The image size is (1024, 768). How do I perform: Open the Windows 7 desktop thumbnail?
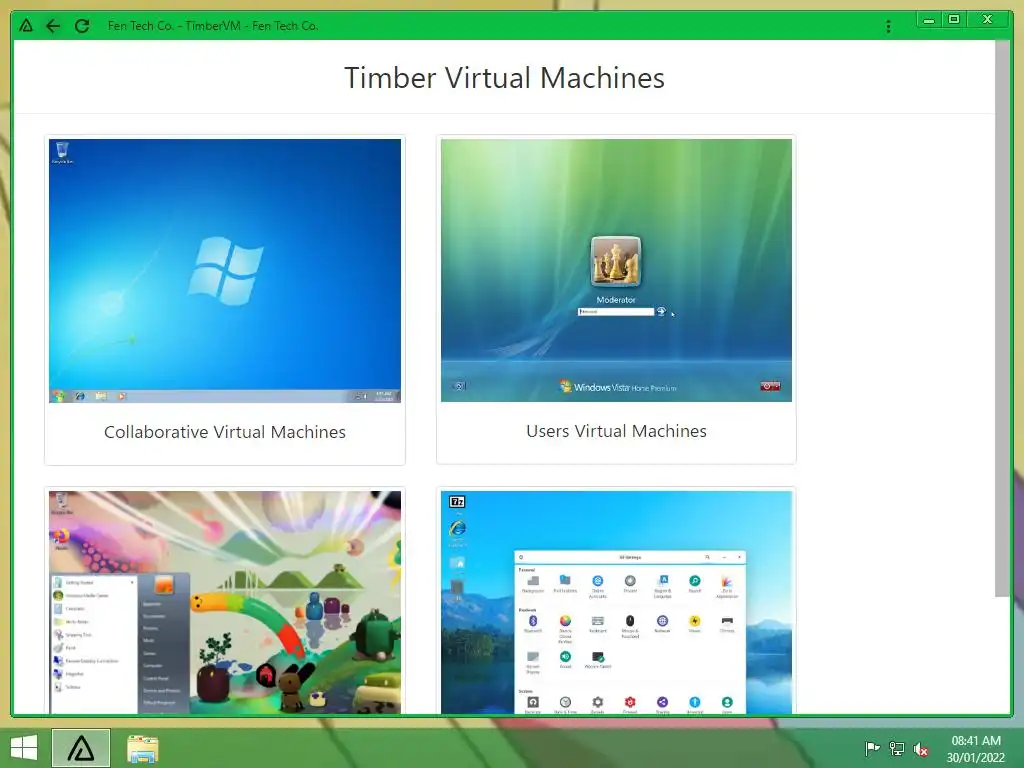tap(225, 270)
